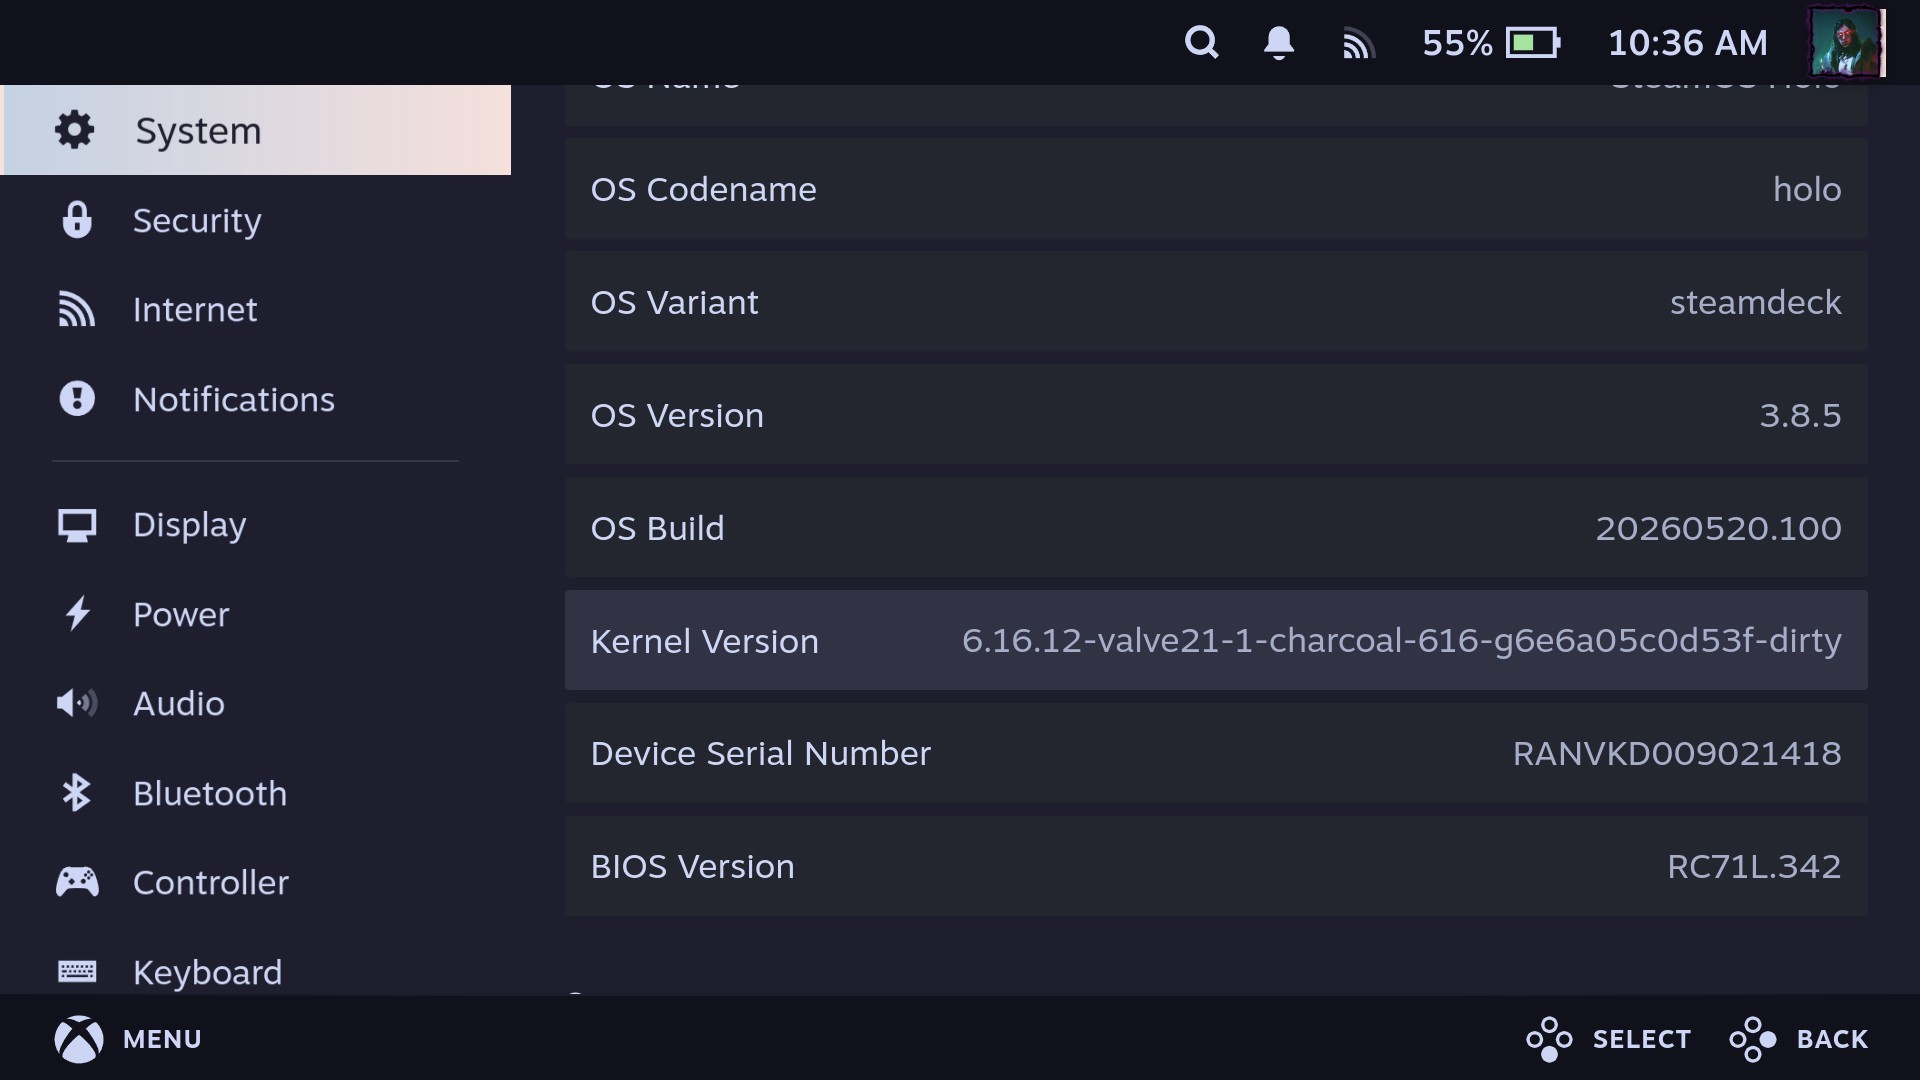The image size is (1920, 1080).
Task: Open notifications bell in top bar
Action: [1279, 43]
